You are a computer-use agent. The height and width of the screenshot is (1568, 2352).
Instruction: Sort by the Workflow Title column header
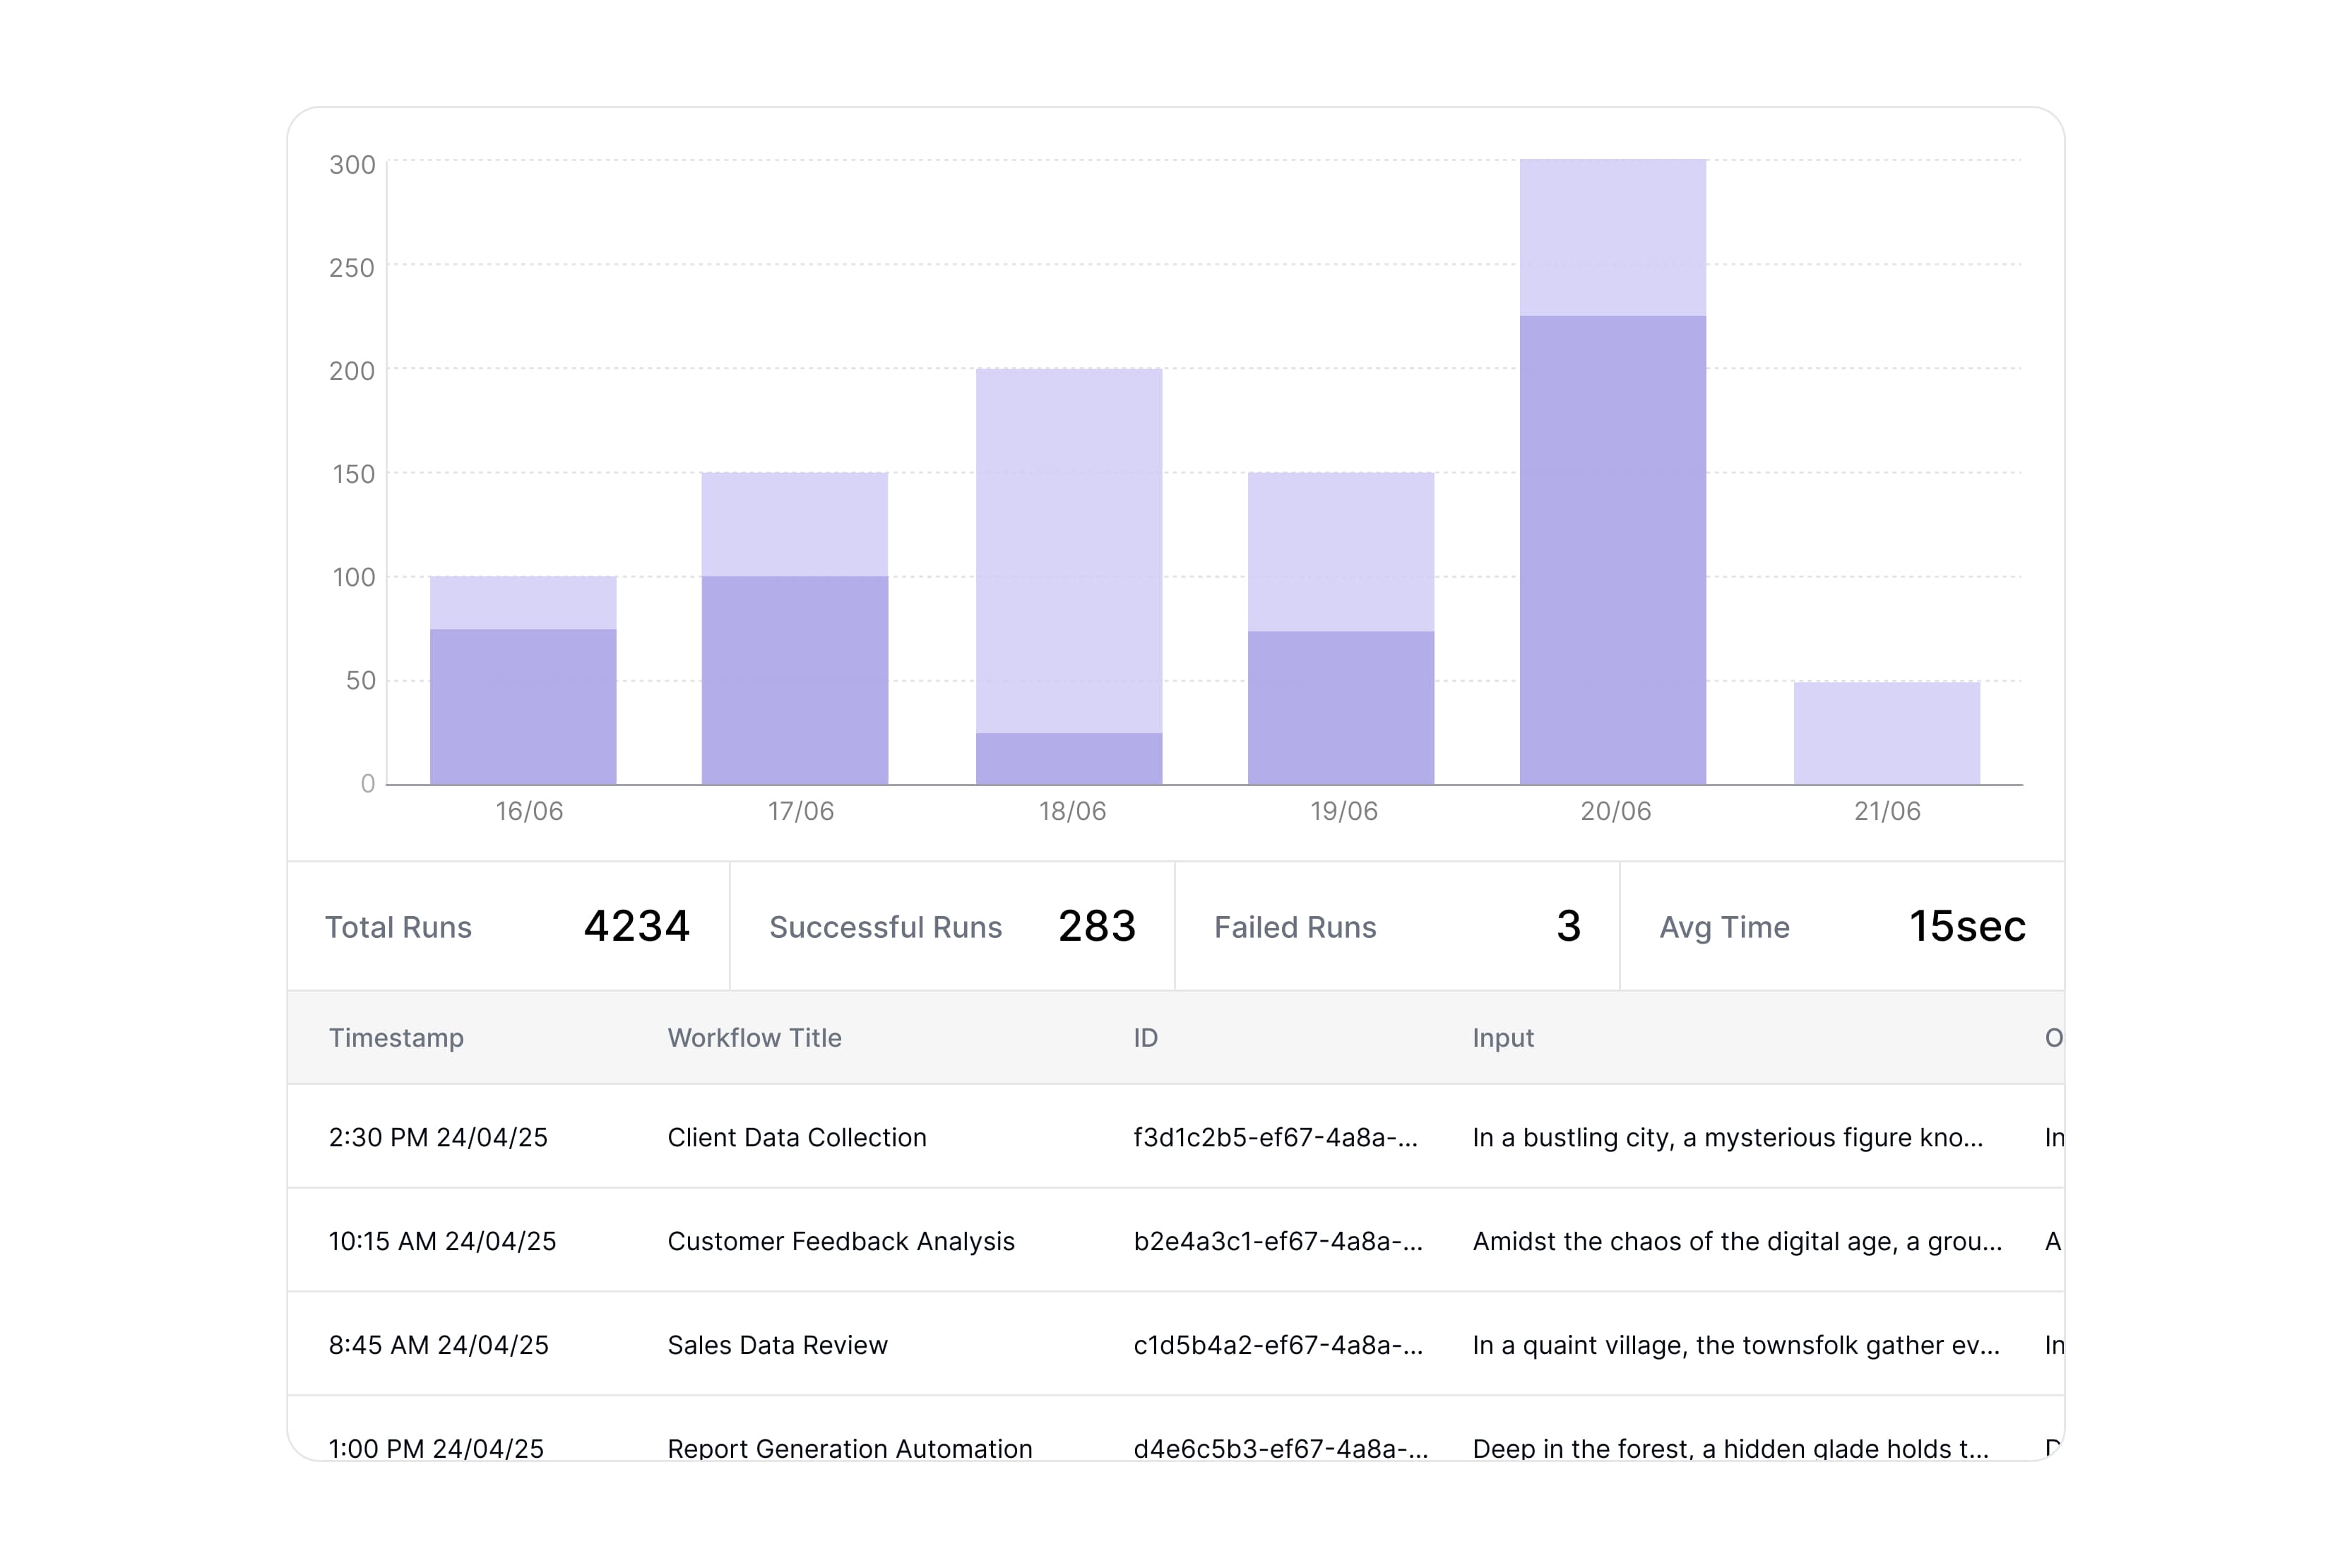(754, 1038)
